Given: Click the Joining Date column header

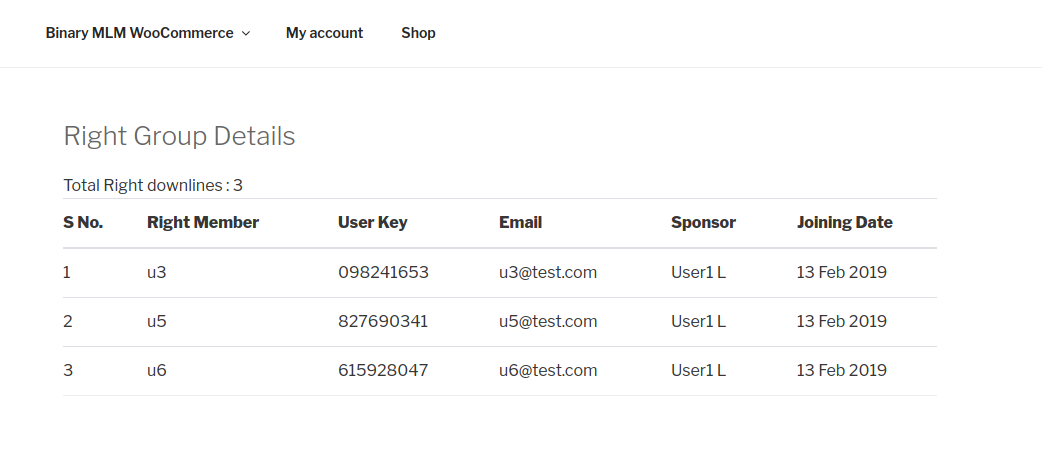Looking at the screenshot, I should click(x=845, y=223).
